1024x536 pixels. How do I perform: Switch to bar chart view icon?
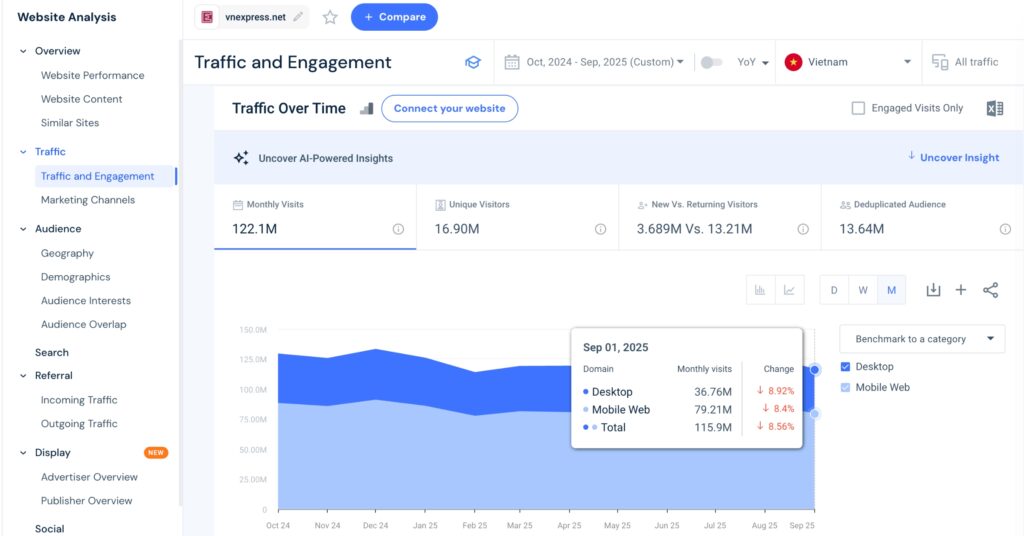pyautogui.click(x=760, y=290)
